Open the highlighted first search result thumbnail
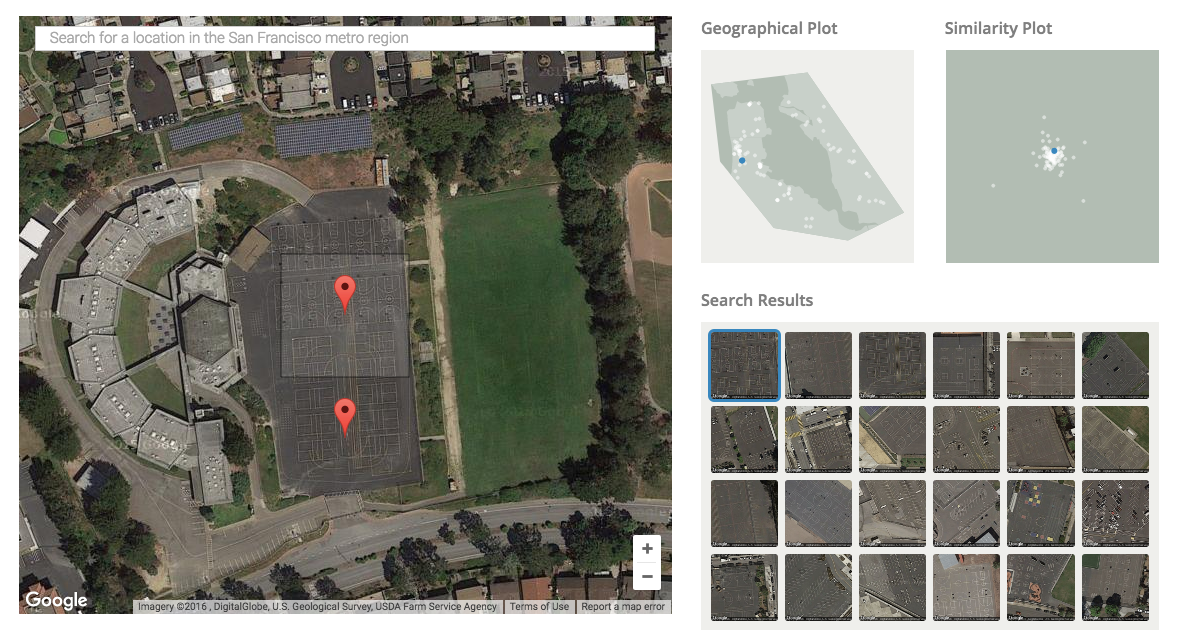1196x640 pixels. (x=744, y=365)
